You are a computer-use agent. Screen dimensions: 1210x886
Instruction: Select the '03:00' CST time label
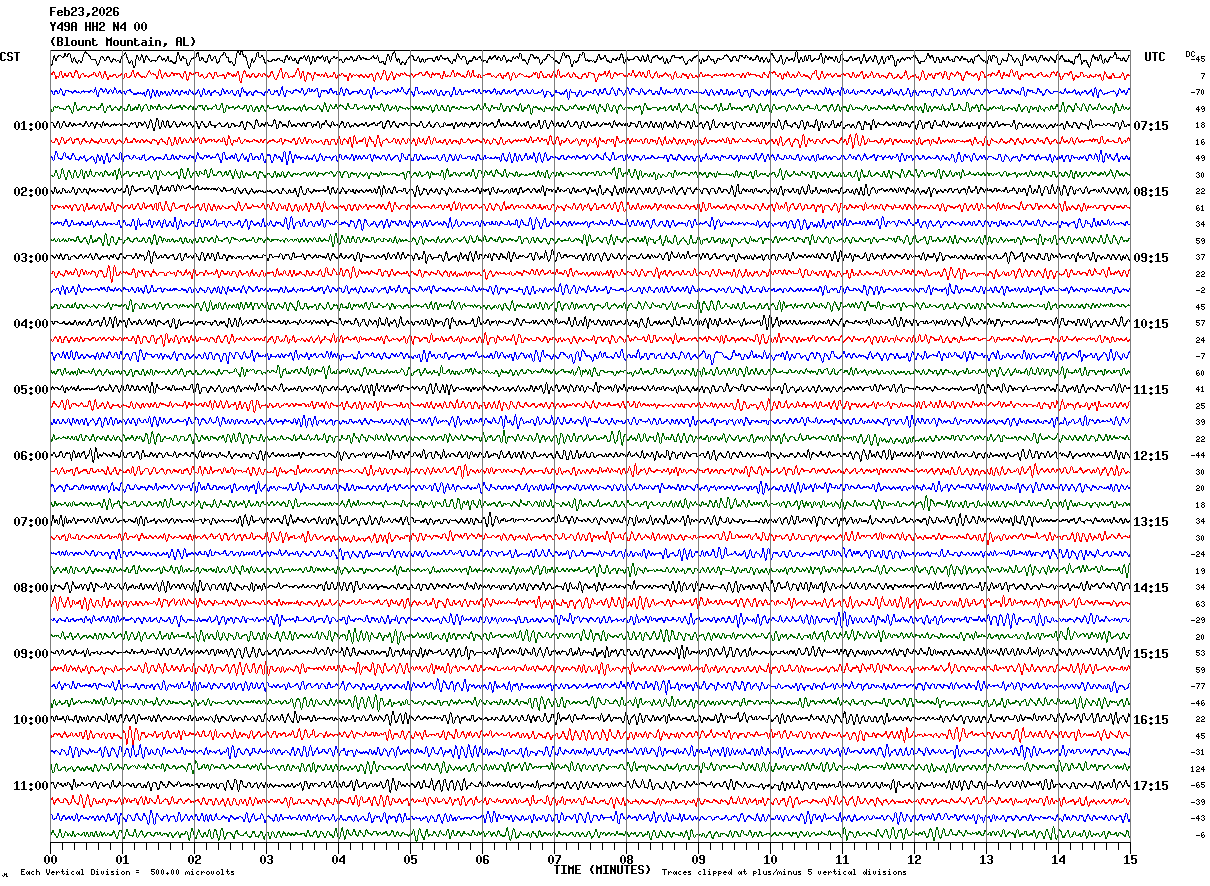click(31, 258)
